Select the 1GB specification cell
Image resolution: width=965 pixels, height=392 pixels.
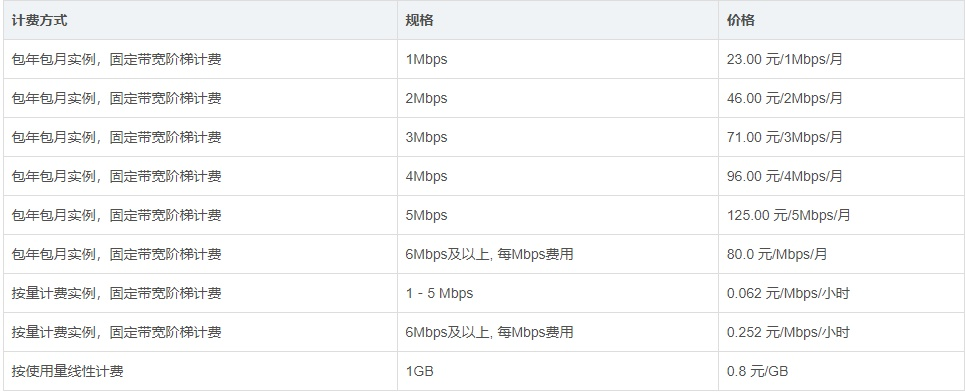pyautogui.click(x=558, y=371)
